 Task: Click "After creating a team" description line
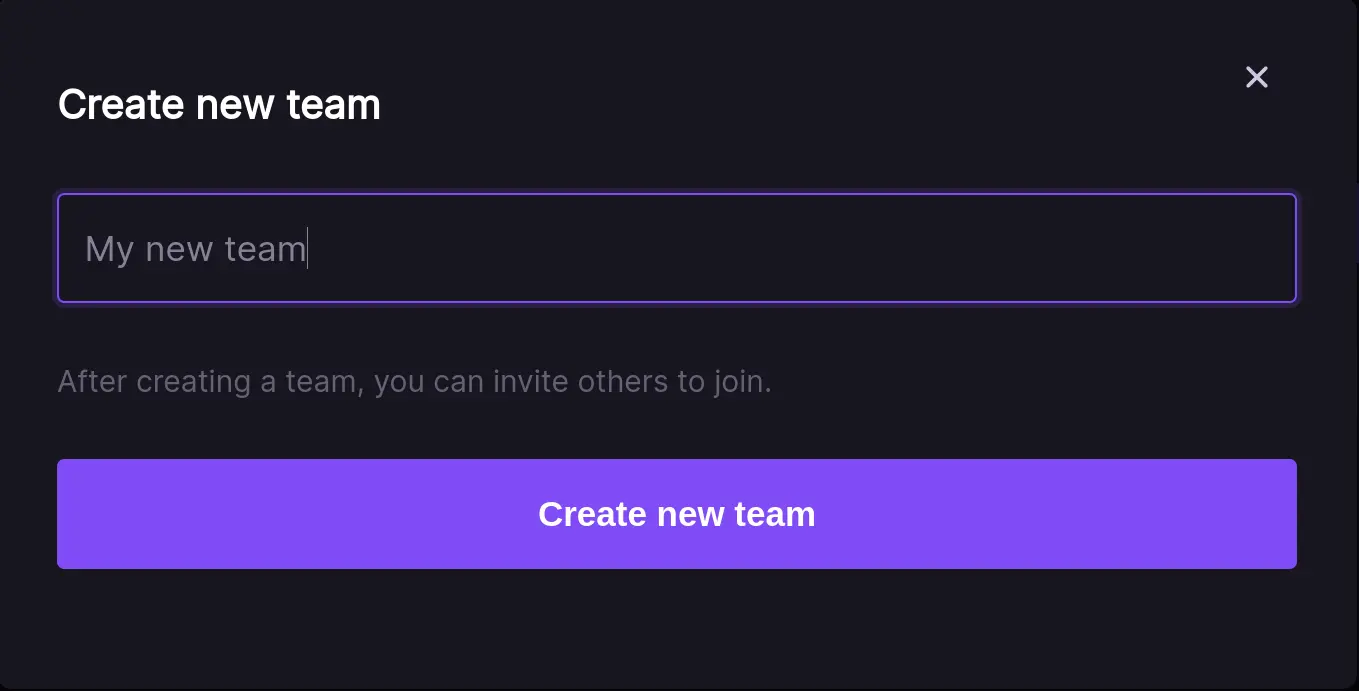414,382
